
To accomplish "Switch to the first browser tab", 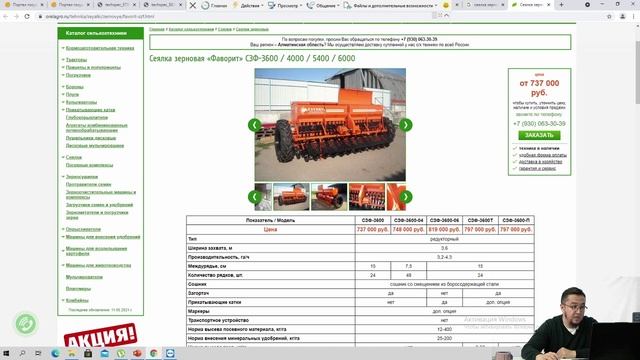I will click(23, 5).
